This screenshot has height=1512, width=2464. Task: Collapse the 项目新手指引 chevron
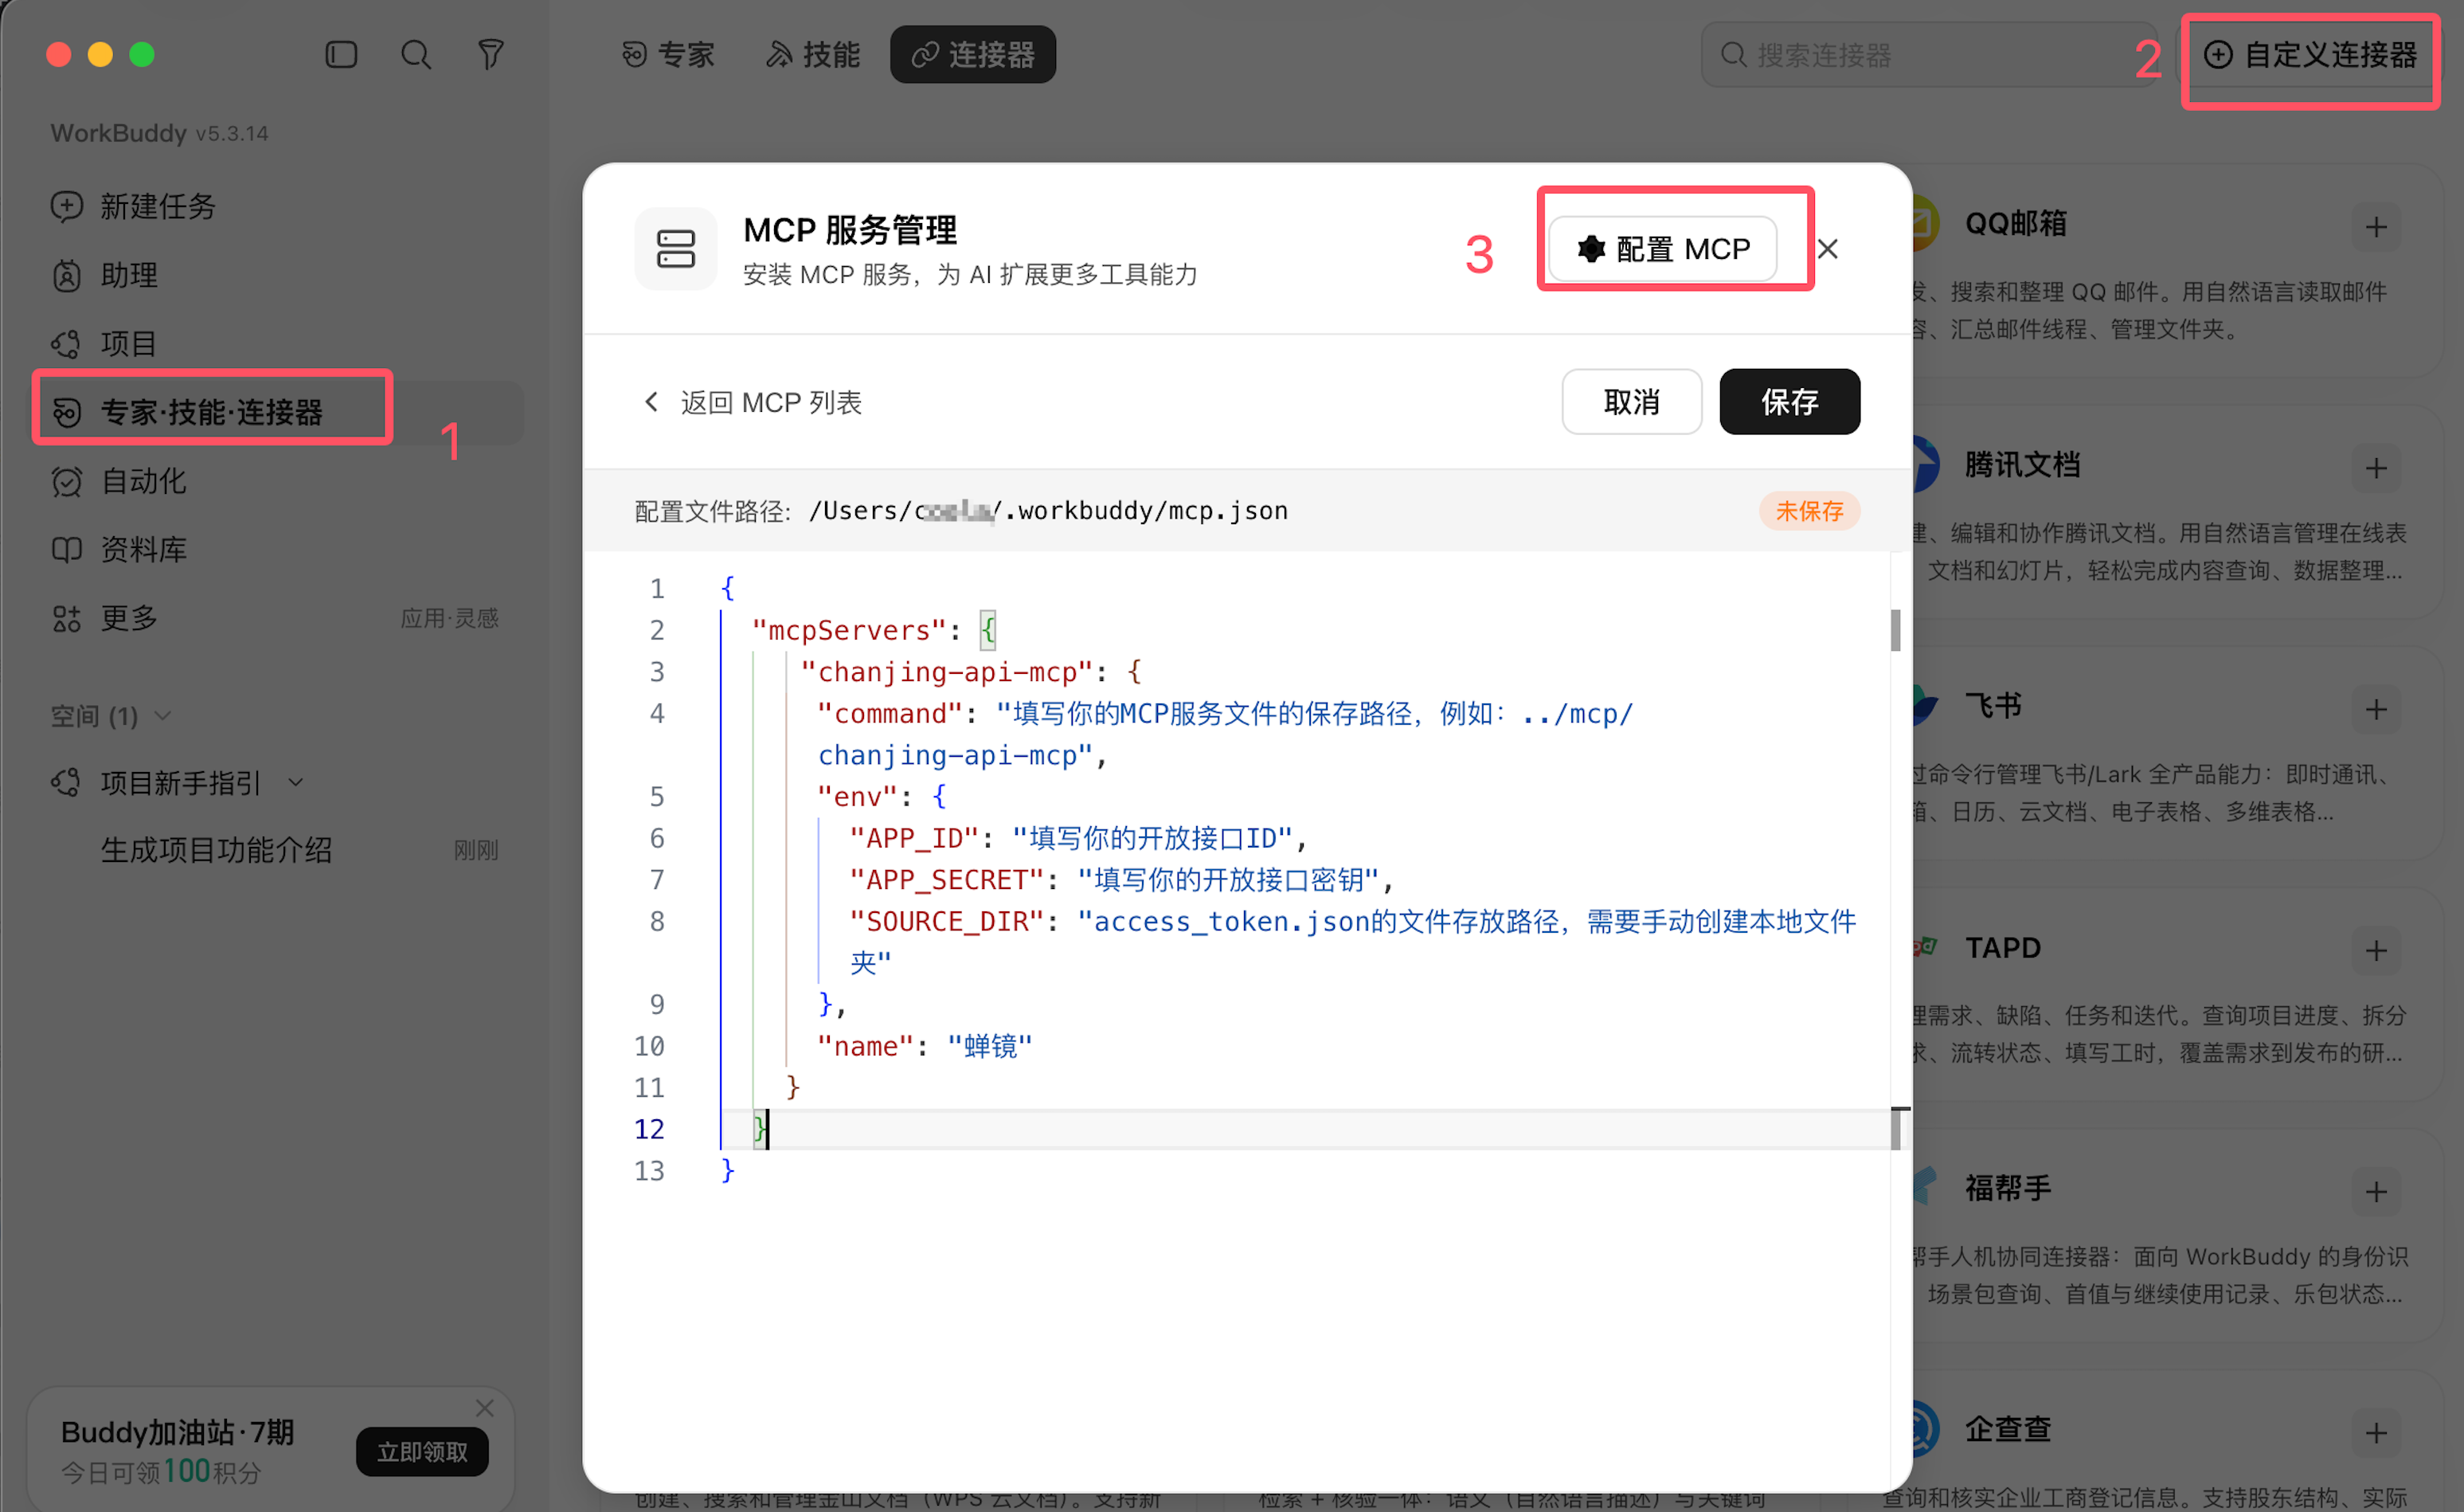pyautogui.click(x=296, y=782)
